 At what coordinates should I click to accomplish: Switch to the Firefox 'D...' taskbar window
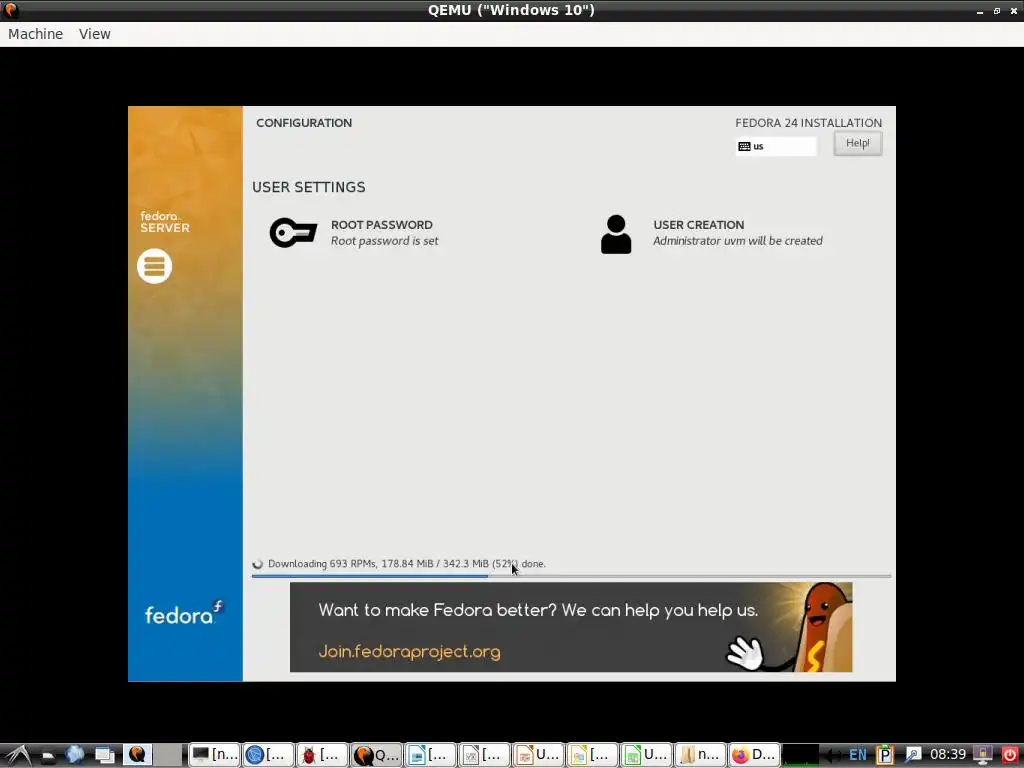754,755
